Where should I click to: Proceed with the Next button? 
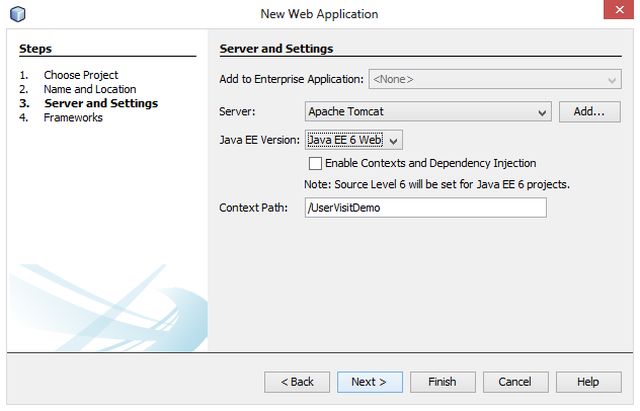tap(369, 382)
